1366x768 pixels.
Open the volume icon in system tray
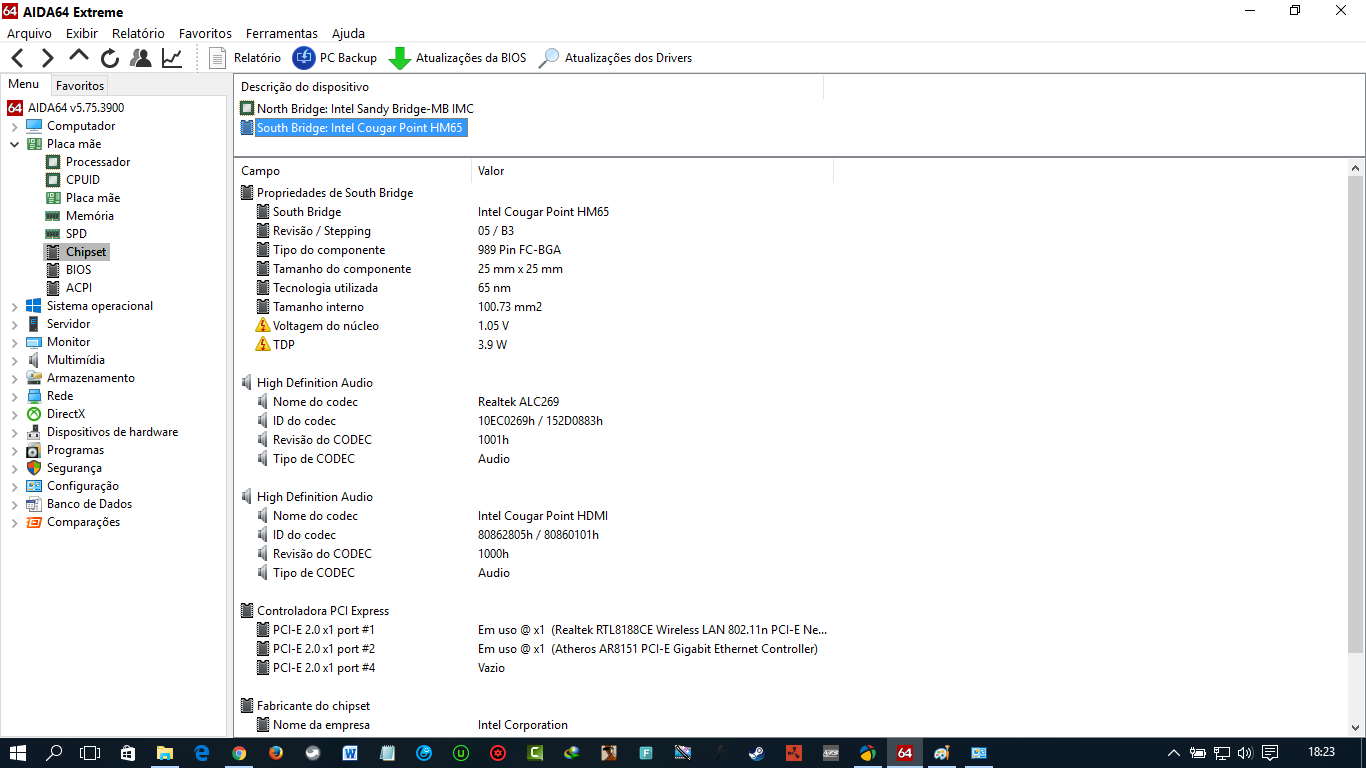tap(1245, 752)
